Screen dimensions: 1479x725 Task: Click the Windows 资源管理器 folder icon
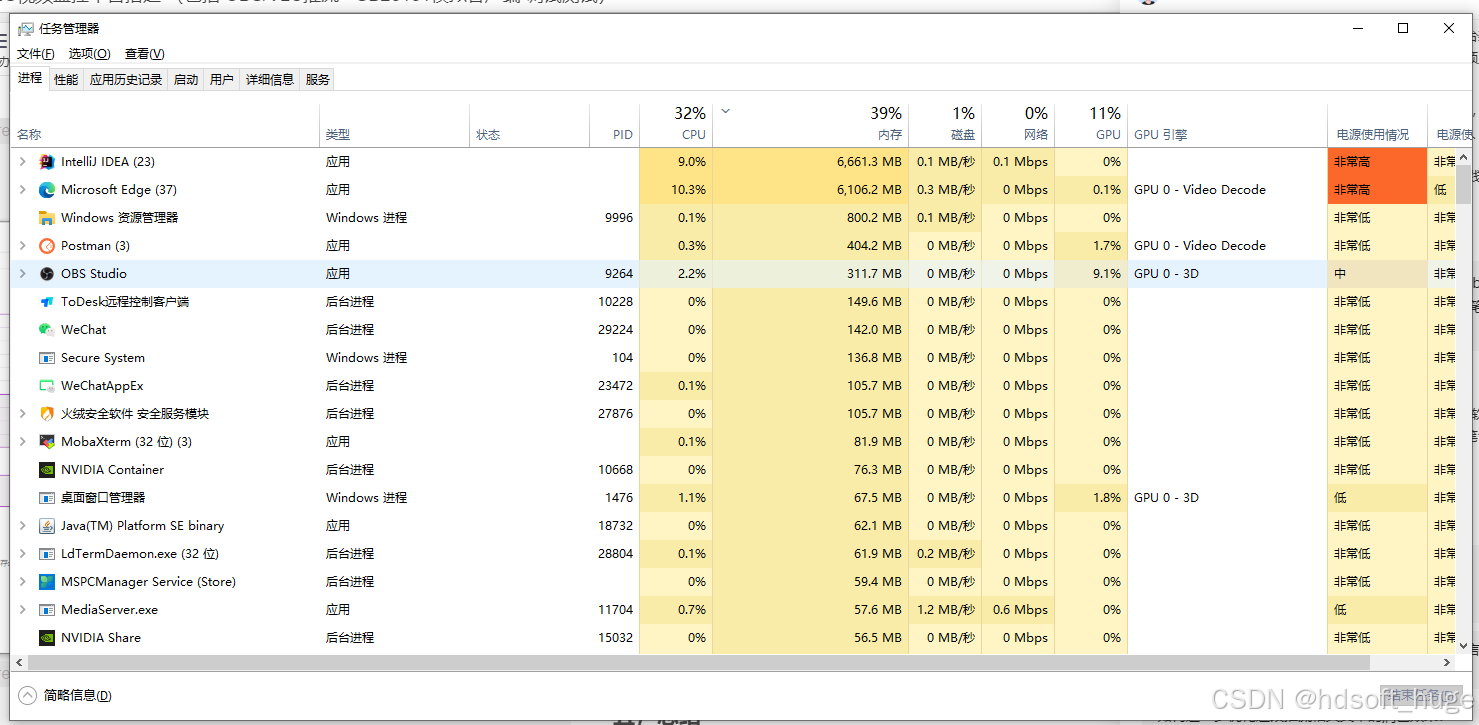46,217
